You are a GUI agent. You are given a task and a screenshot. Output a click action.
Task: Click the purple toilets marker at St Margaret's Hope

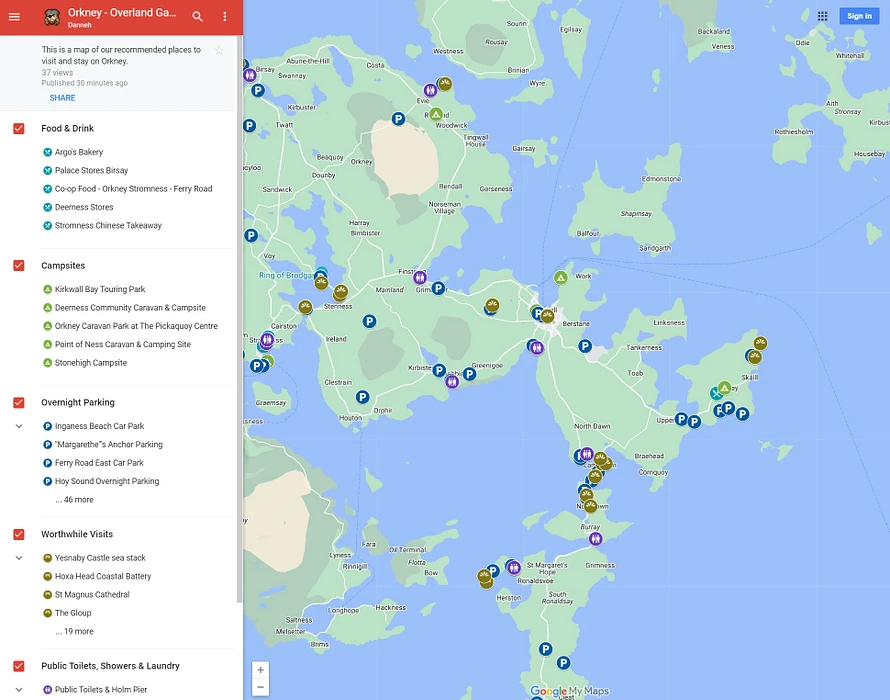click(514, 567)
